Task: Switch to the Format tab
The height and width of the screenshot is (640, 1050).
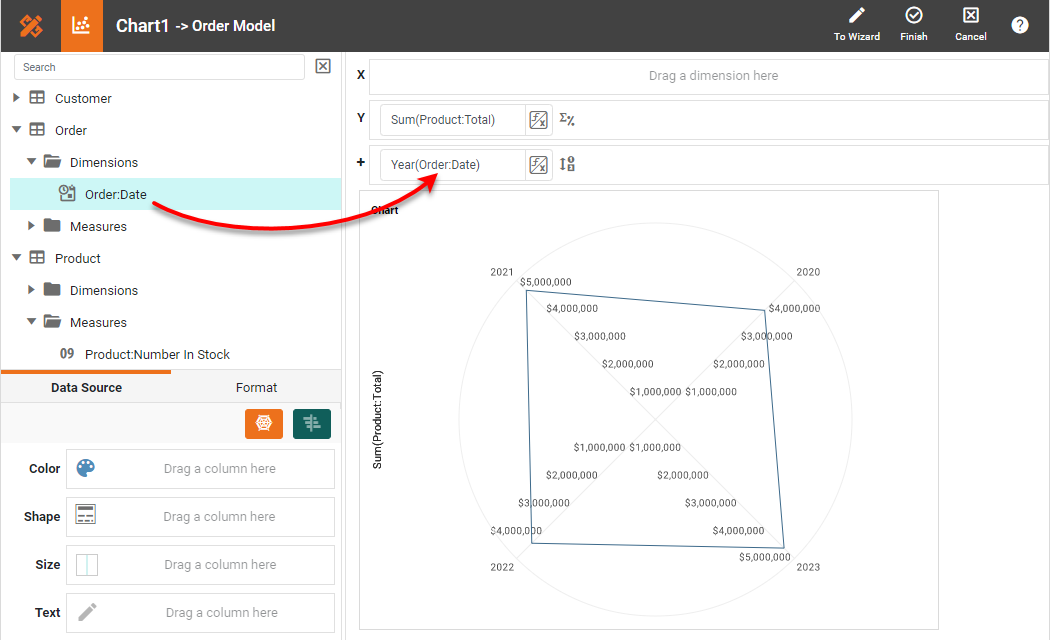Action: [256, 388]
